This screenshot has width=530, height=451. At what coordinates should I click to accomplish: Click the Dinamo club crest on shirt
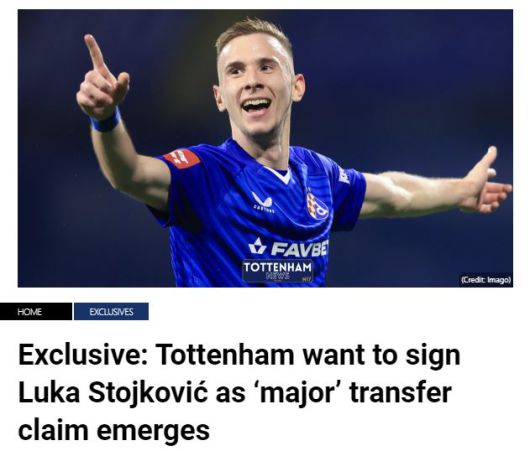click(x=317, y=206)
